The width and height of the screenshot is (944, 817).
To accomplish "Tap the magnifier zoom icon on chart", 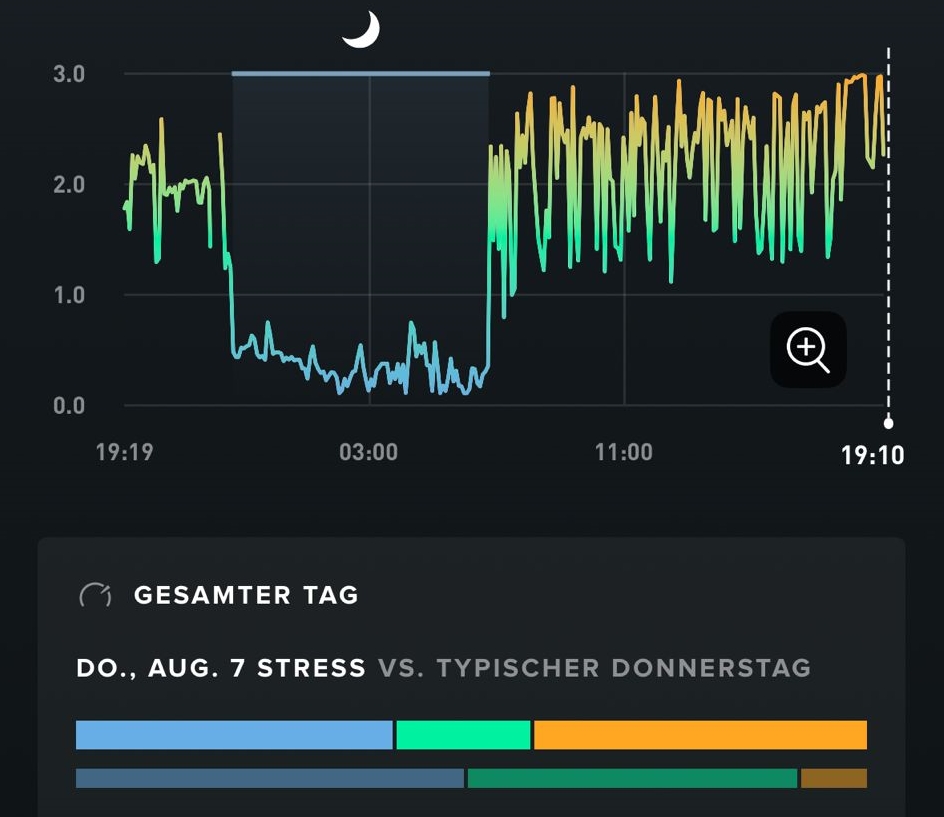I will [x=808, y=350].
